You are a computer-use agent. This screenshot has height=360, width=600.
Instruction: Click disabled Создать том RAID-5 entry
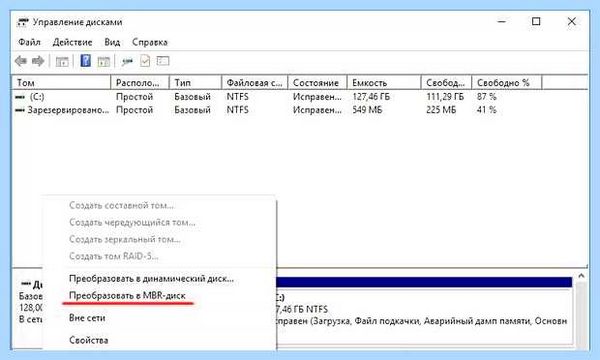click(x=113, y=256)
